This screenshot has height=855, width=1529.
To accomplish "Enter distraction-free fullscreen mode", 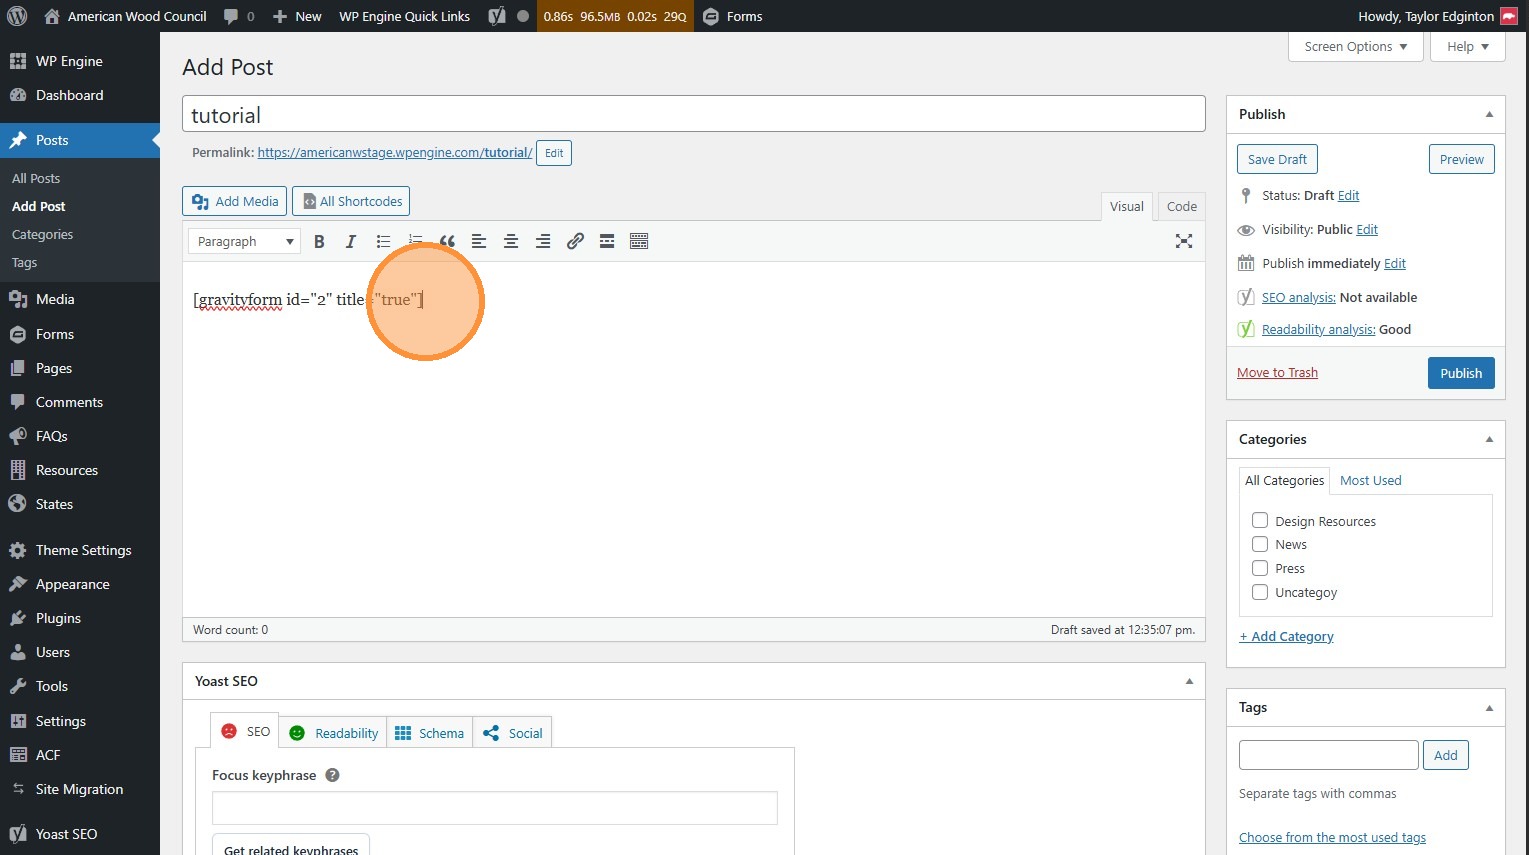I will 1184,241.
